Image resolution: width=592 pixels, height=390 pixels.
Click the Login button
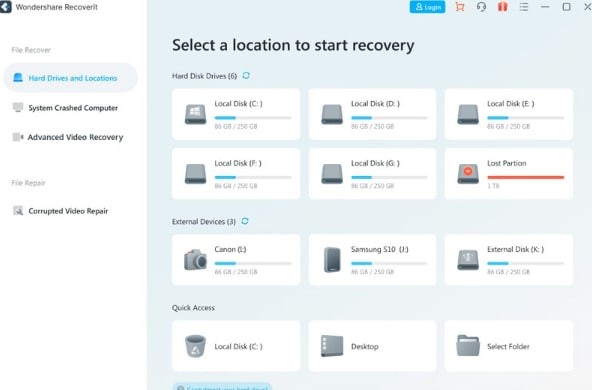pos(427,7)
